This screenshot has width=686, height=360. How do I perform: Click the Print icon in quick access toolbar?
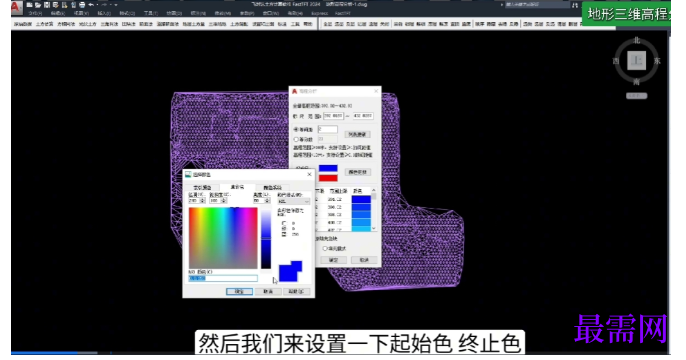point(82,5)
